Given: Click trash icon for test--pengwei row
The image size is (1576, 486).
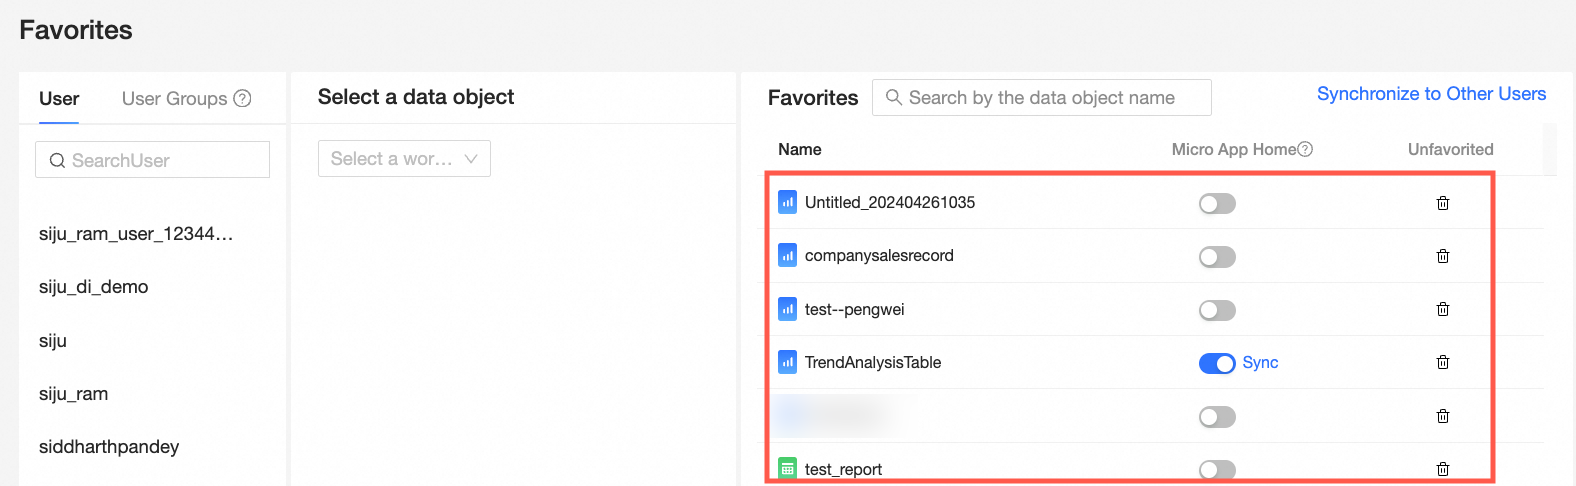Looking at the screenshot, I should (1442, 309).
